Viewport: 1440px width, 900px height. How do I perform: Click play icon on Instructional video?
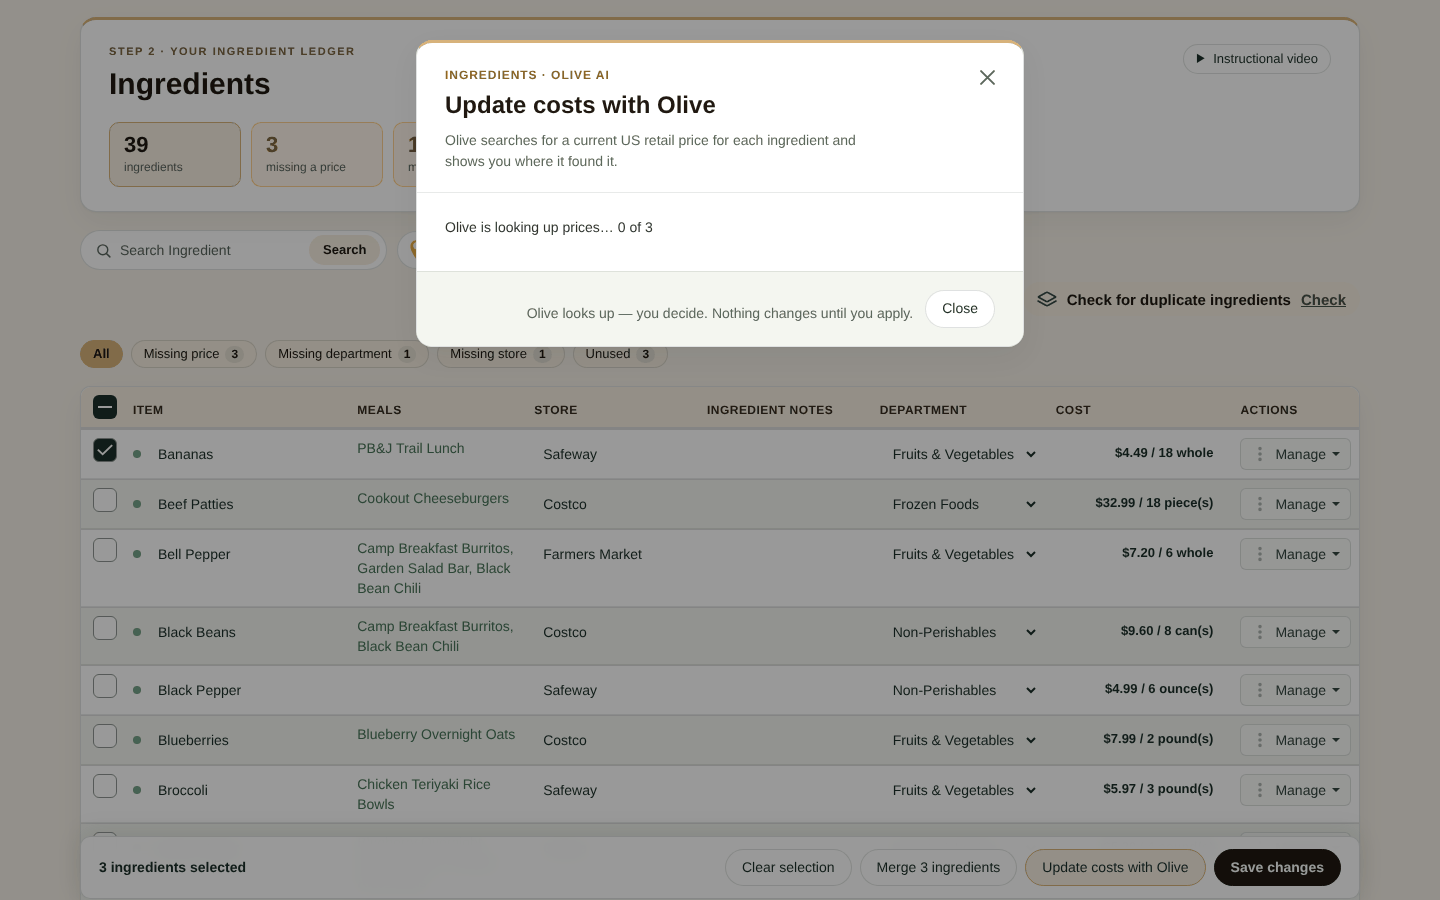pos(1201,59)
